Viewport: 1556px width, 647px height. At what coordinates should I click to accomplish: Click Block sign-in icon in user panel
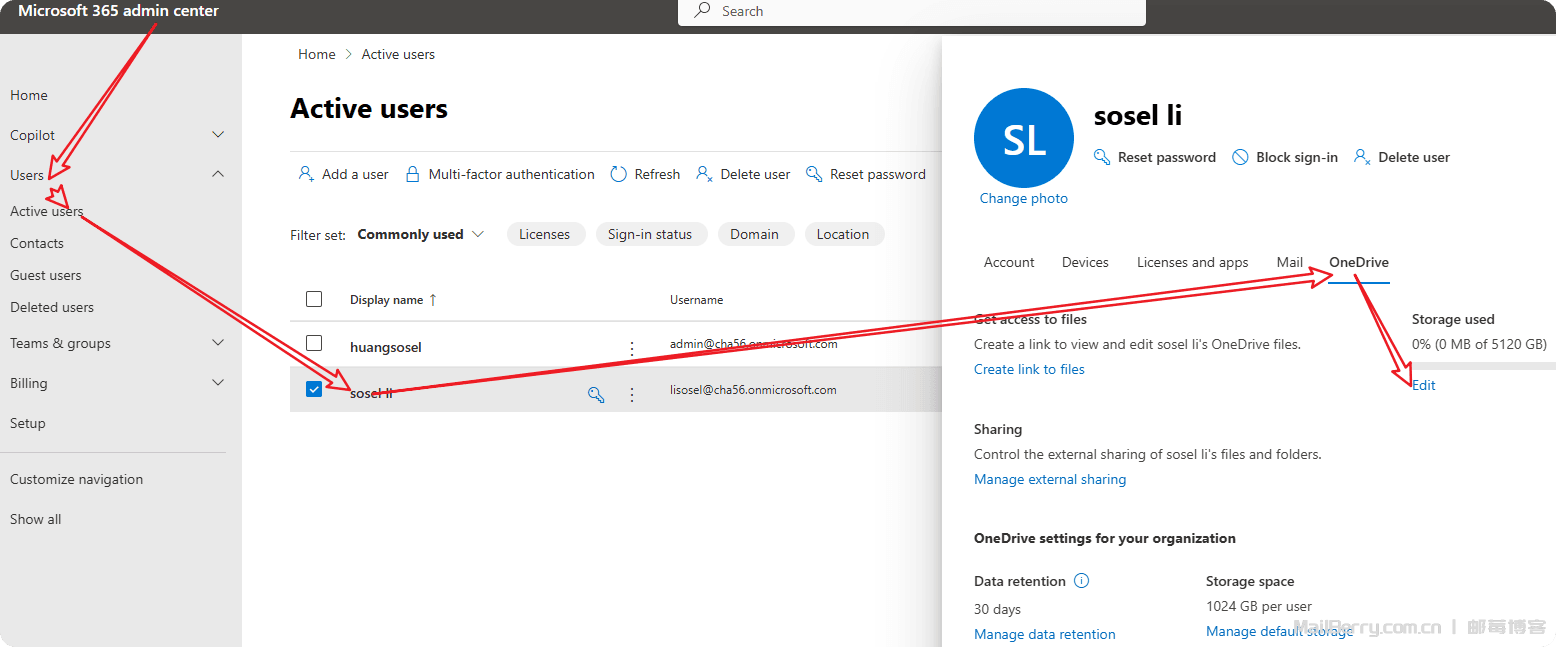tap(1240, 157)
